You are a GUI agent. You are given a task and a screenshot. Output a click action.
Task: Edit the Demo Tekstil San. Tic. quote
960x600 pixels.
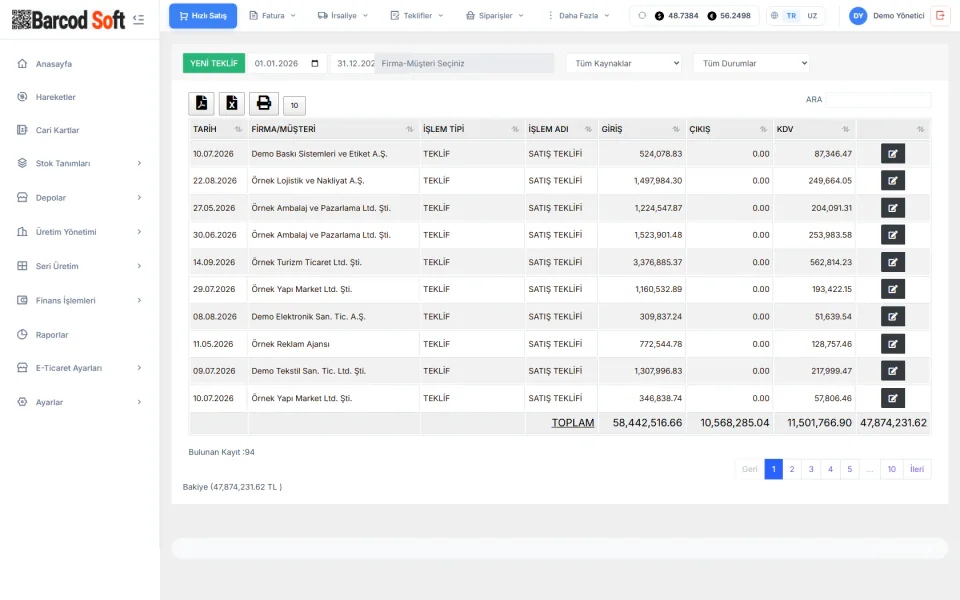tap(893, 370)
